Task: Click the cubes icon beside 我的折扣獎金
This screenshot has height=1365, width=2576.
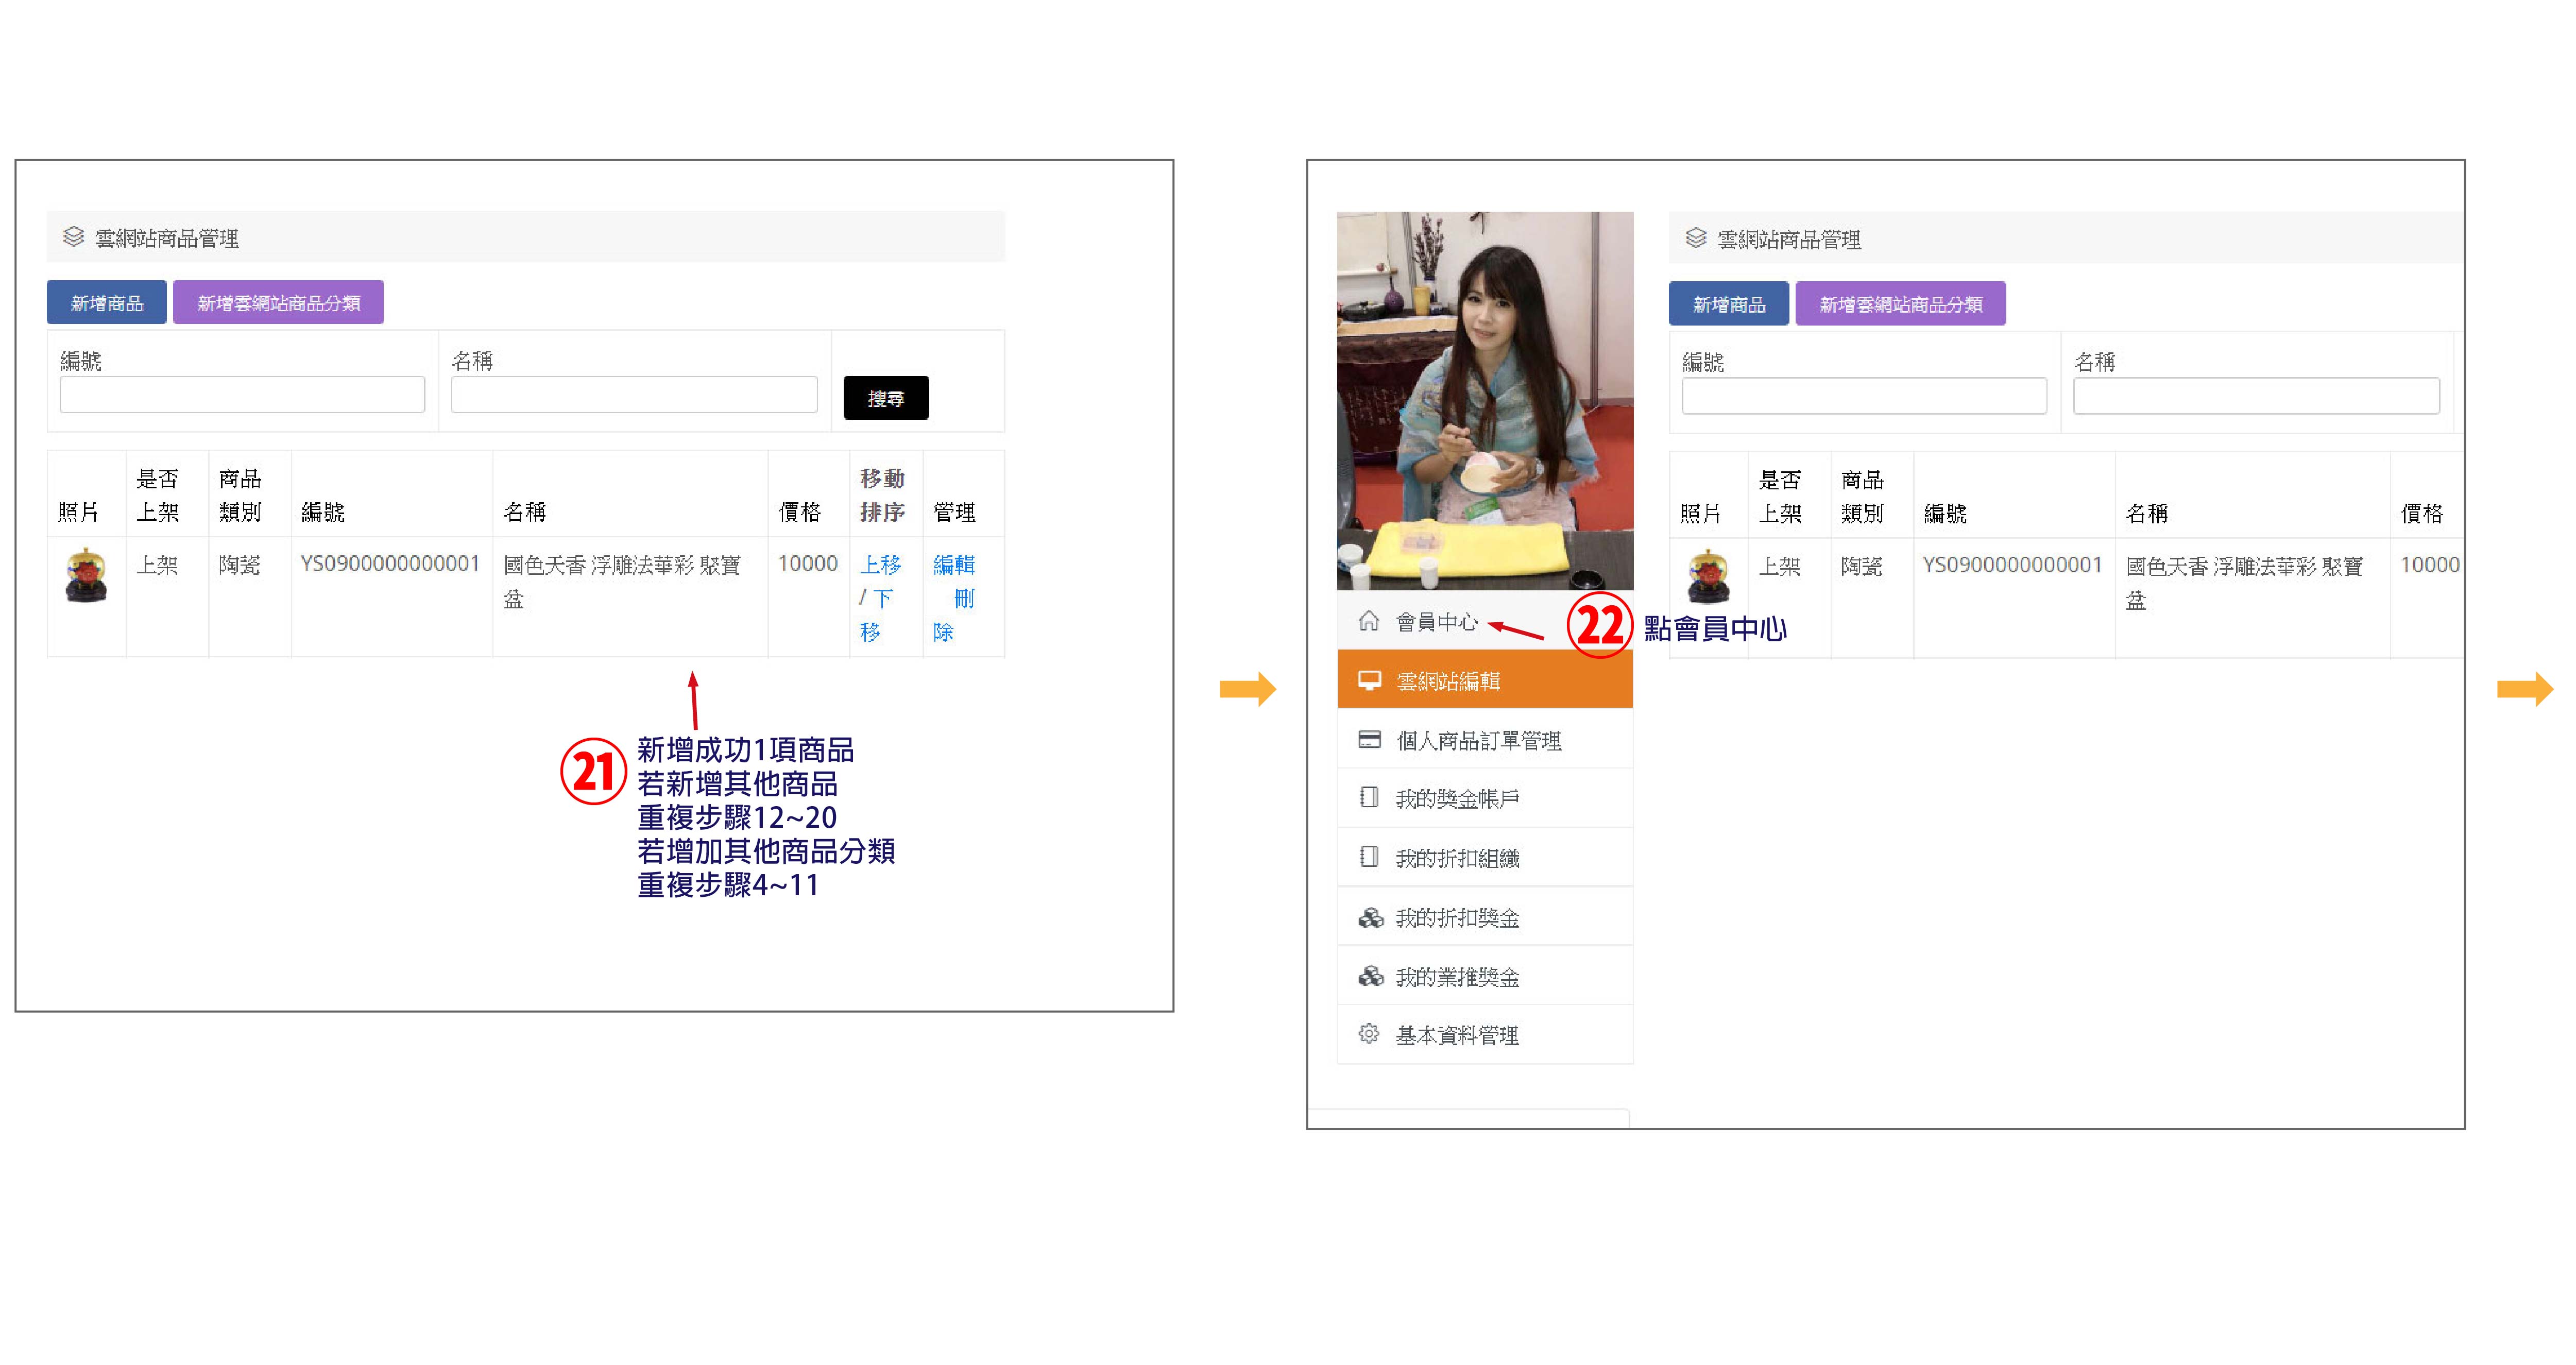Action: click(x=1370, y=917)
